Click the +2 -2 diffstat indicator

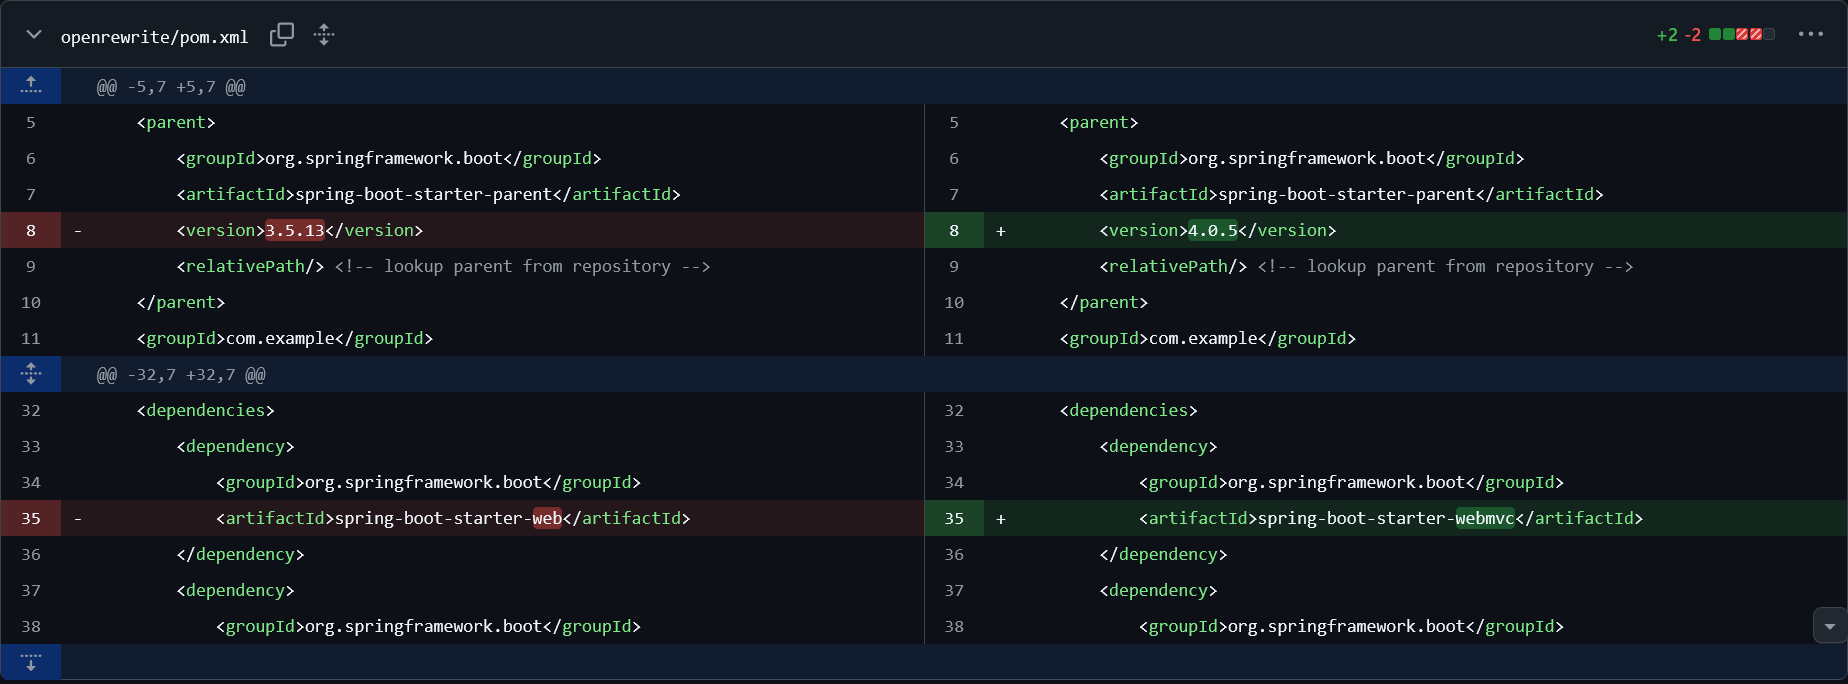click(x=1678, y=35)
